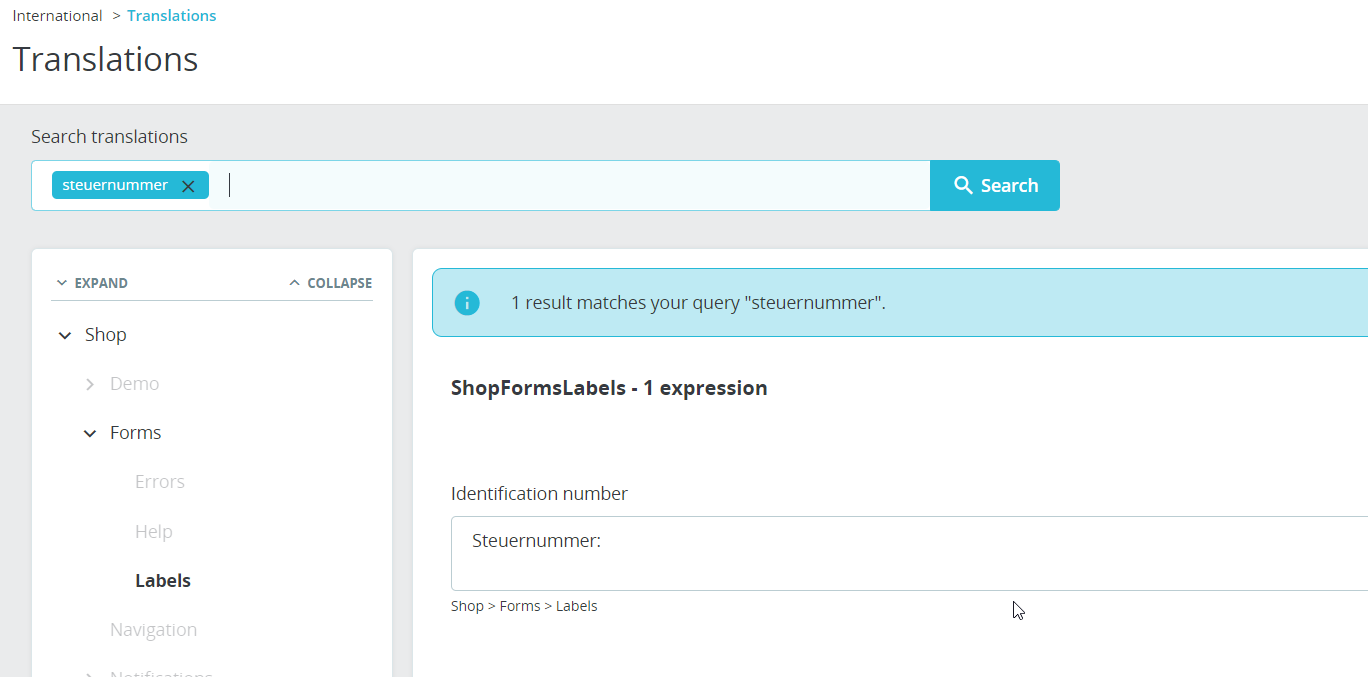Expand the Demo chevron arrow

point(90,384)
